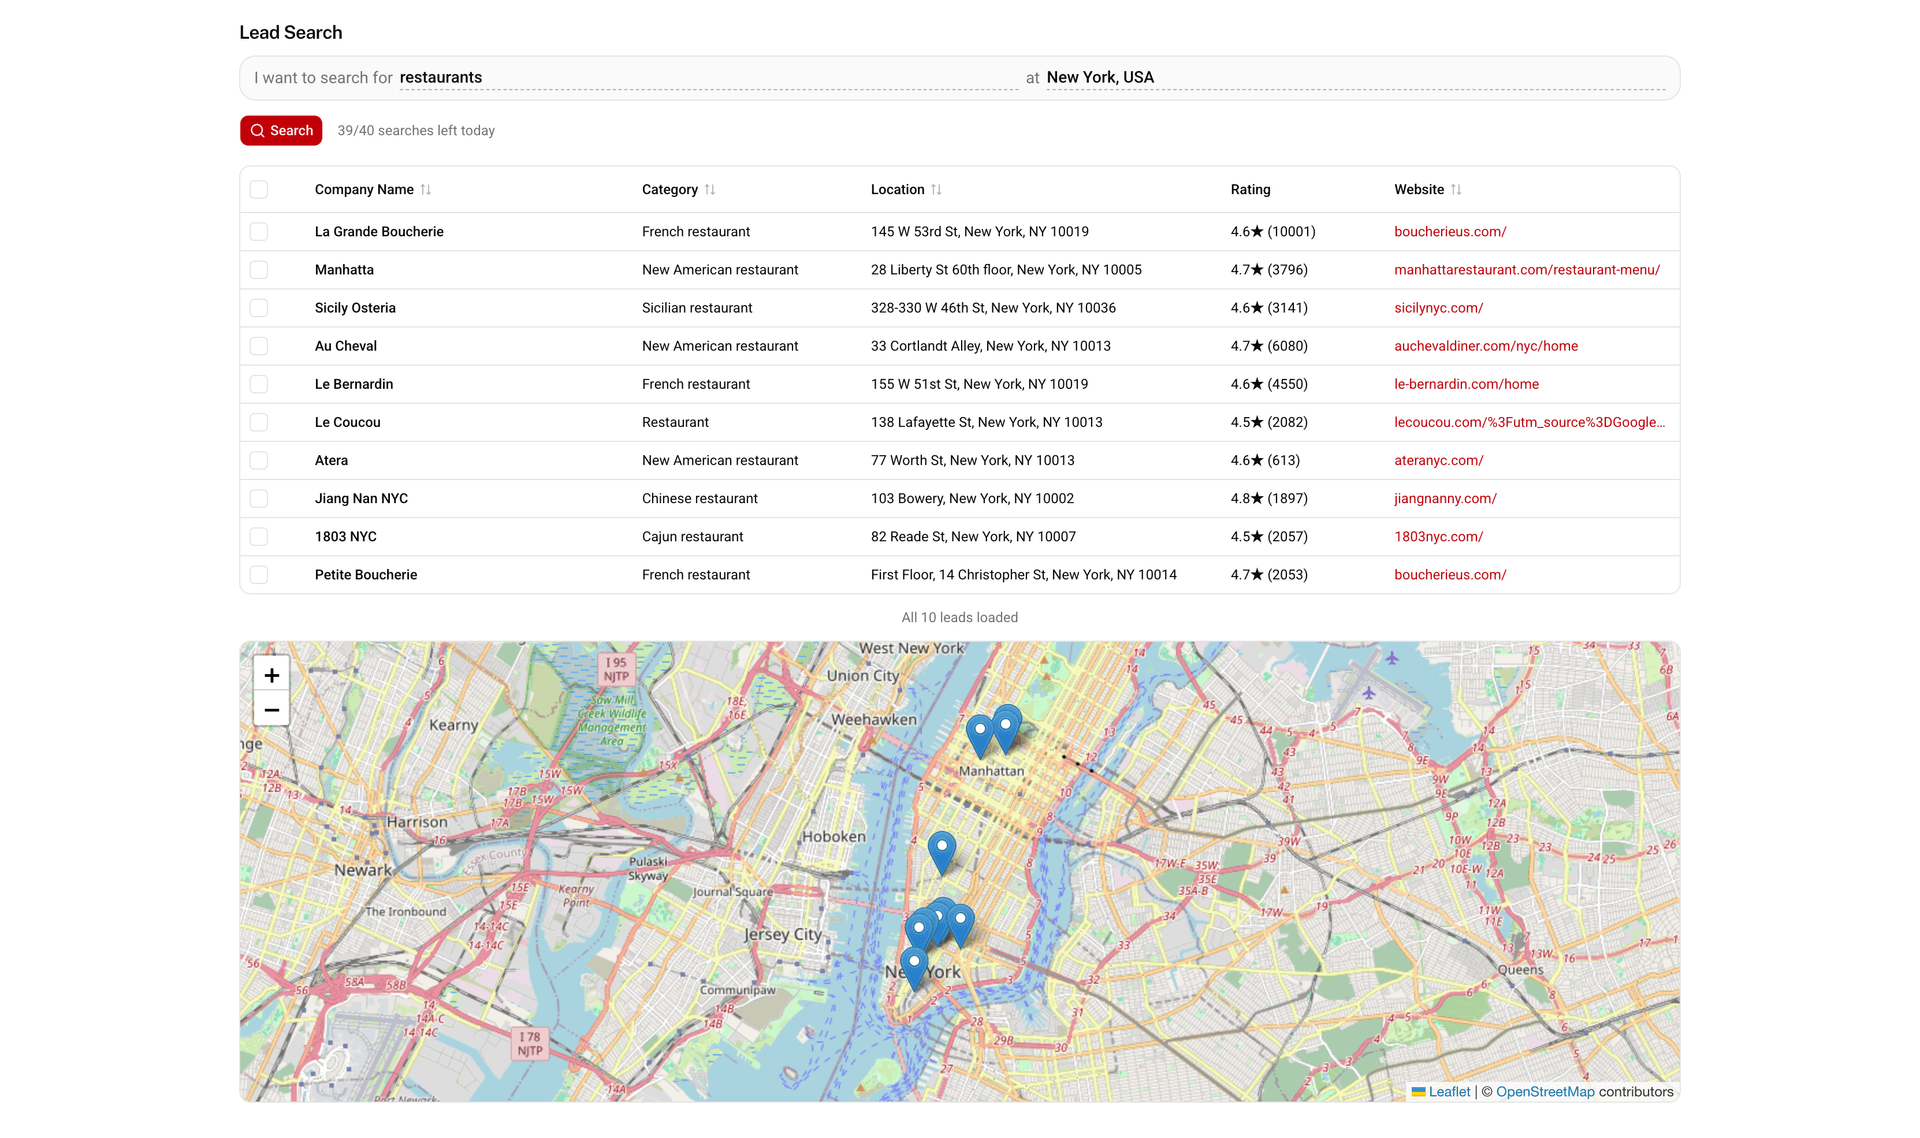This screenshot has width=1920, height=1138.
Task: Click the Cajun restaurant category cell
Action: pos(692,536)
